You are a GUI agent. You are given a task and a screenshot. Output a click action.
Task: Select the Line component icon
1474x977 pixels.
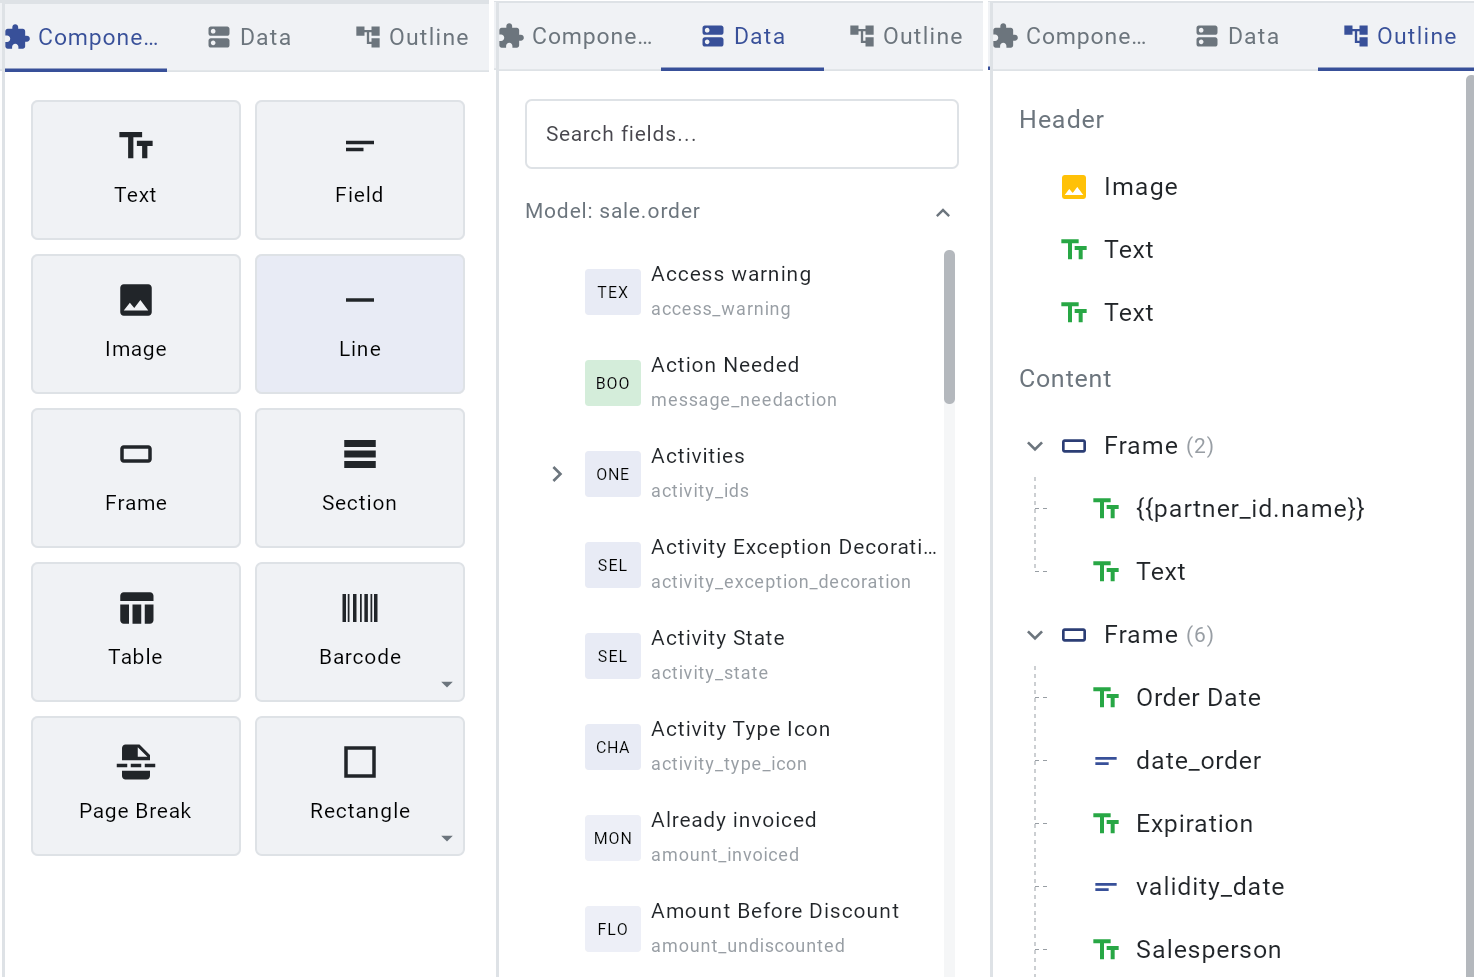pos(359,324)
